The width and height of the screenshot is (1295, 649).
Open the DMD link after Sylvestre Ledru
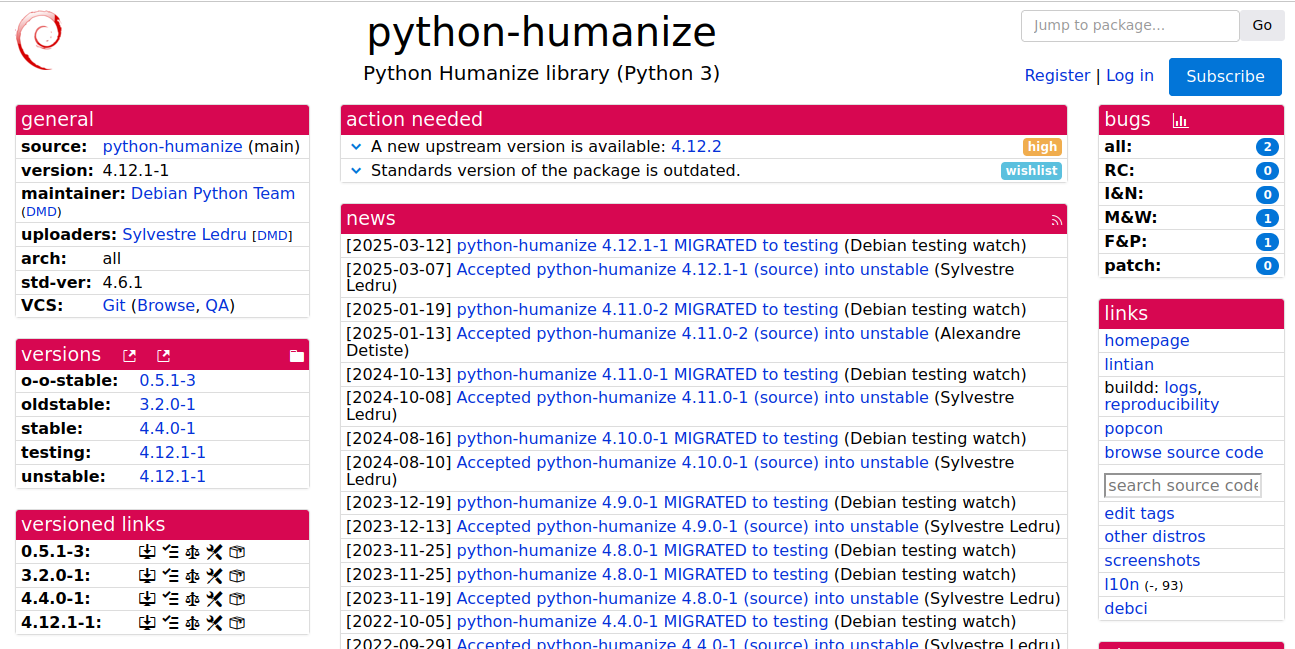(x=272, y=236)
